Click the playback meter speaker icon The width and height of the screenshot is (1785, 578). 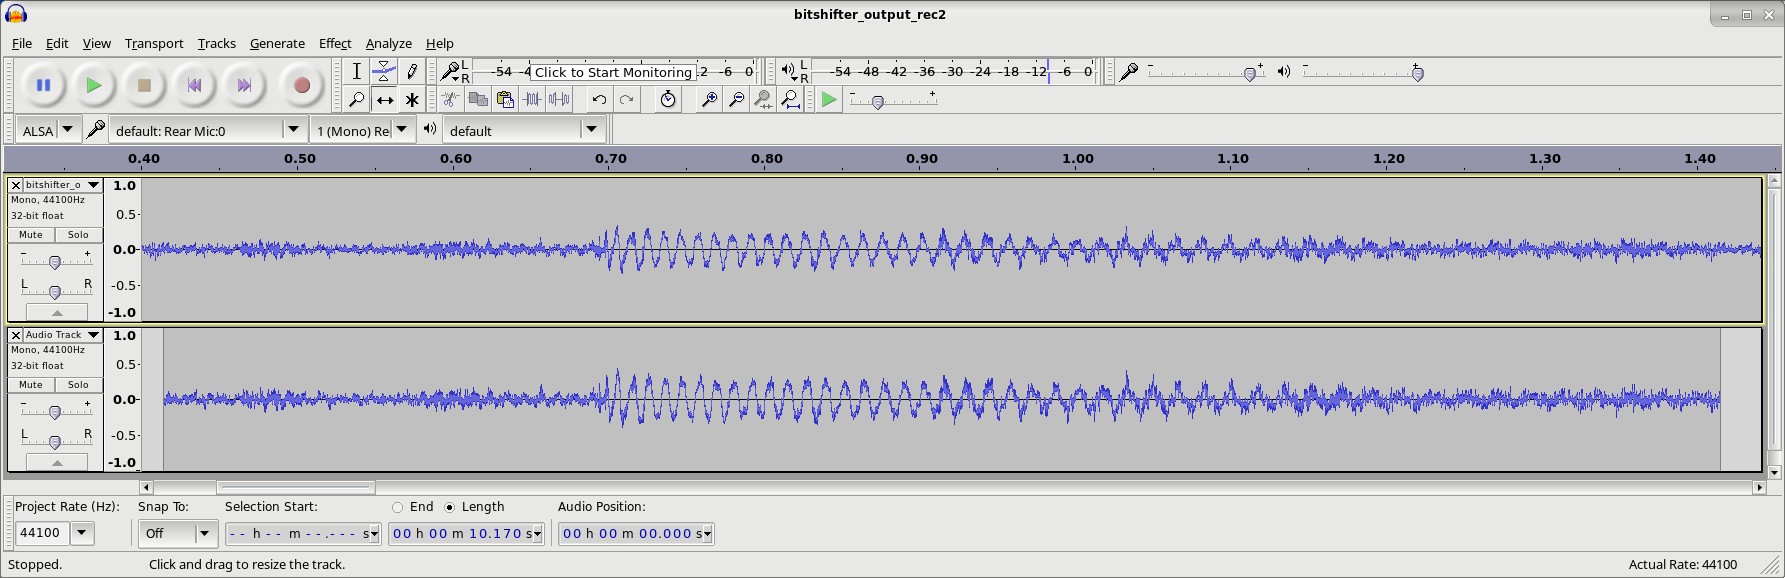[x=788, y=72]
